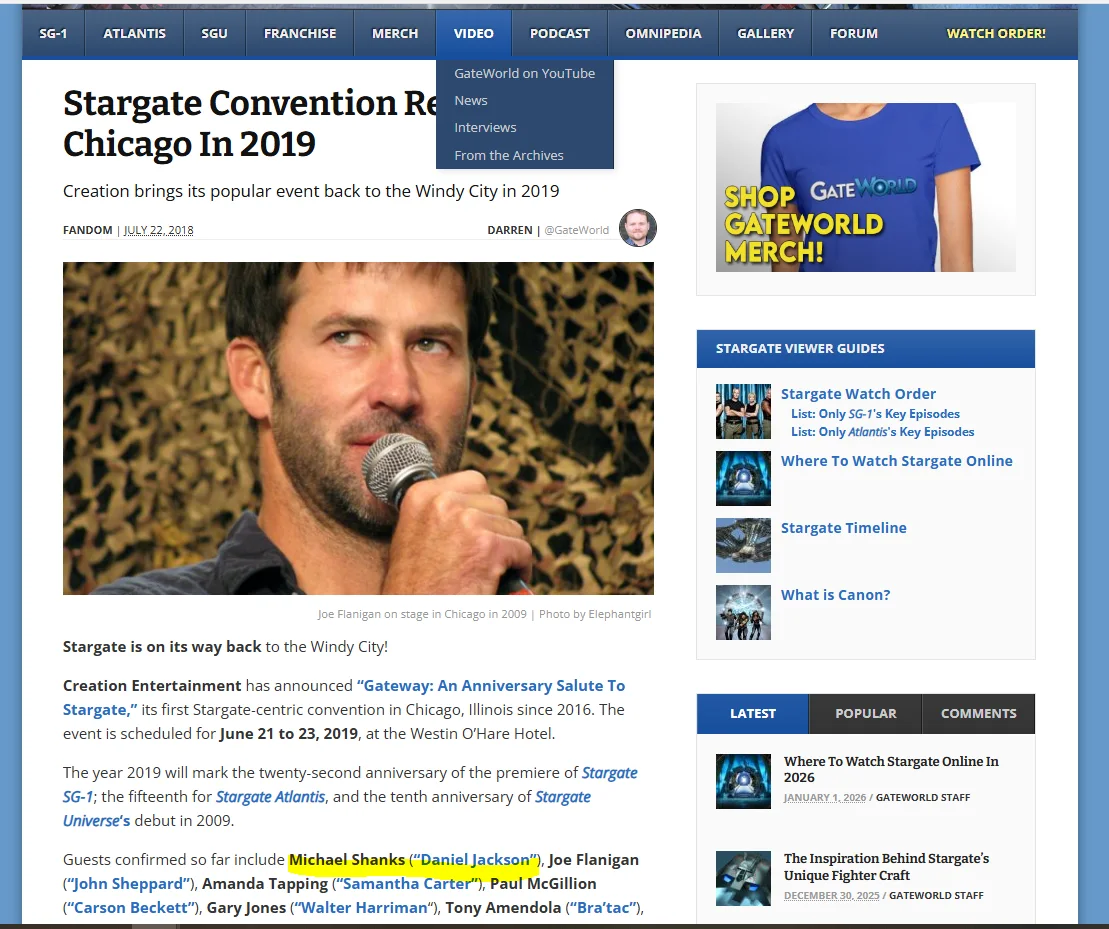1109x929 pixels.
Task: Click the FANDOM category label
Action: point(88,230)
